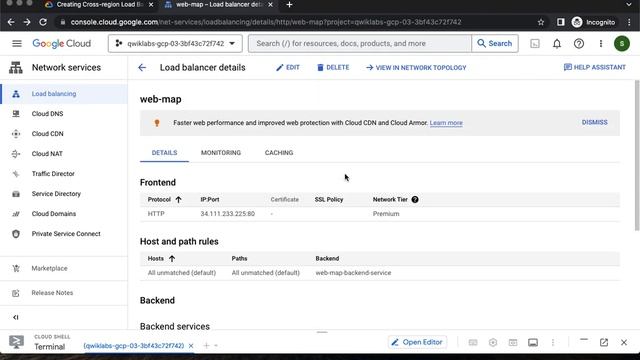Close the qwiklabs Cloud Shell tab
640x360 pixels.
click(191, 346)
